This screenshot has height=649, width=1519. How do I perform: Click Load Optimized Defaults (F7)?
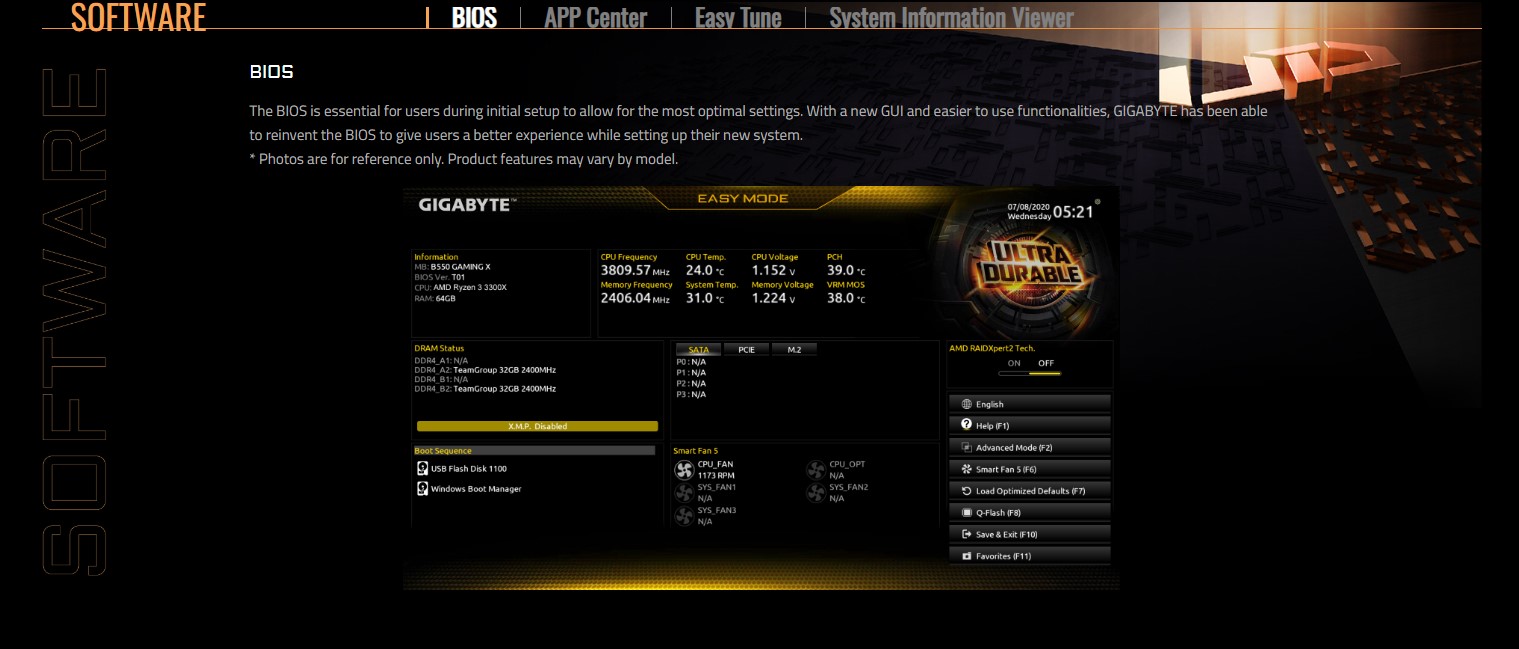tap(1029, 491)
